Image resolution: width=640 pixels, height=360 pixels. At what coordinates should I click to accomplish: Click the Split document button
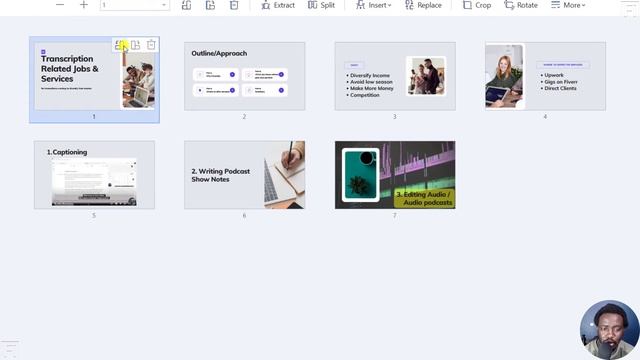click(321, 5)
